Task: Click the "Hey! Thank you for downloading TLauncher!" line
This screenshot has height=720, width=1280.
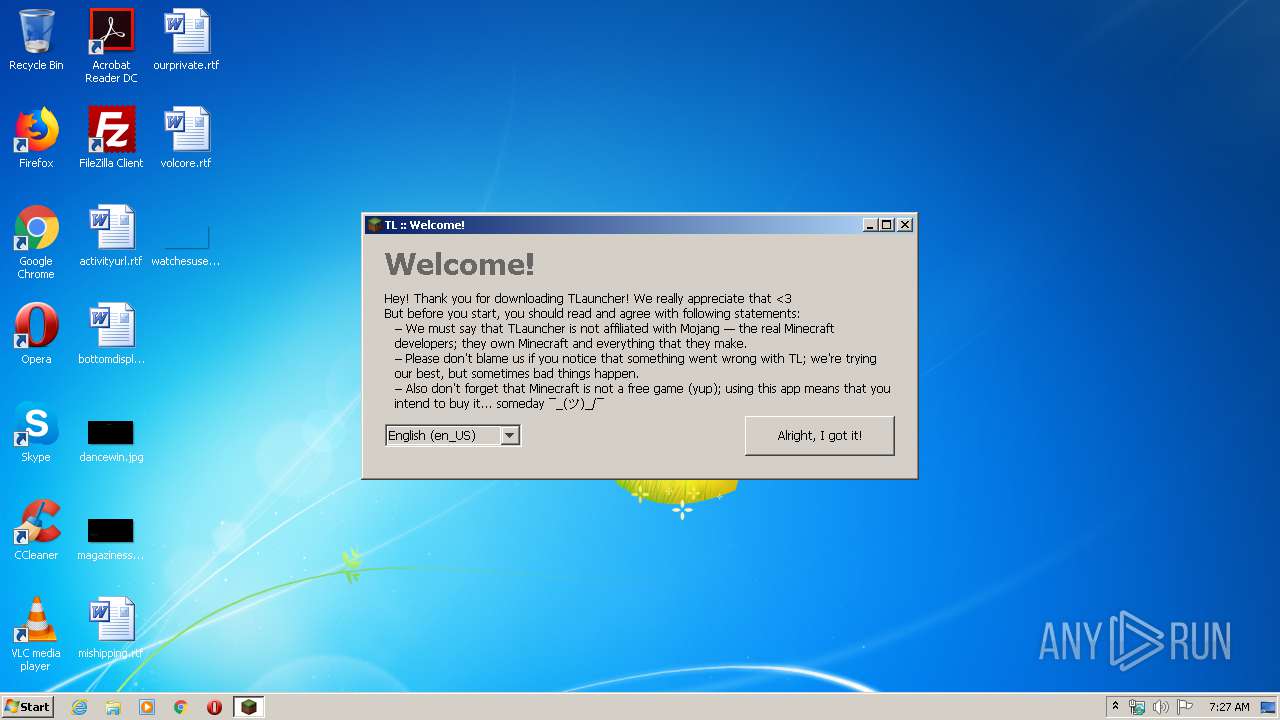Action: 588,298
